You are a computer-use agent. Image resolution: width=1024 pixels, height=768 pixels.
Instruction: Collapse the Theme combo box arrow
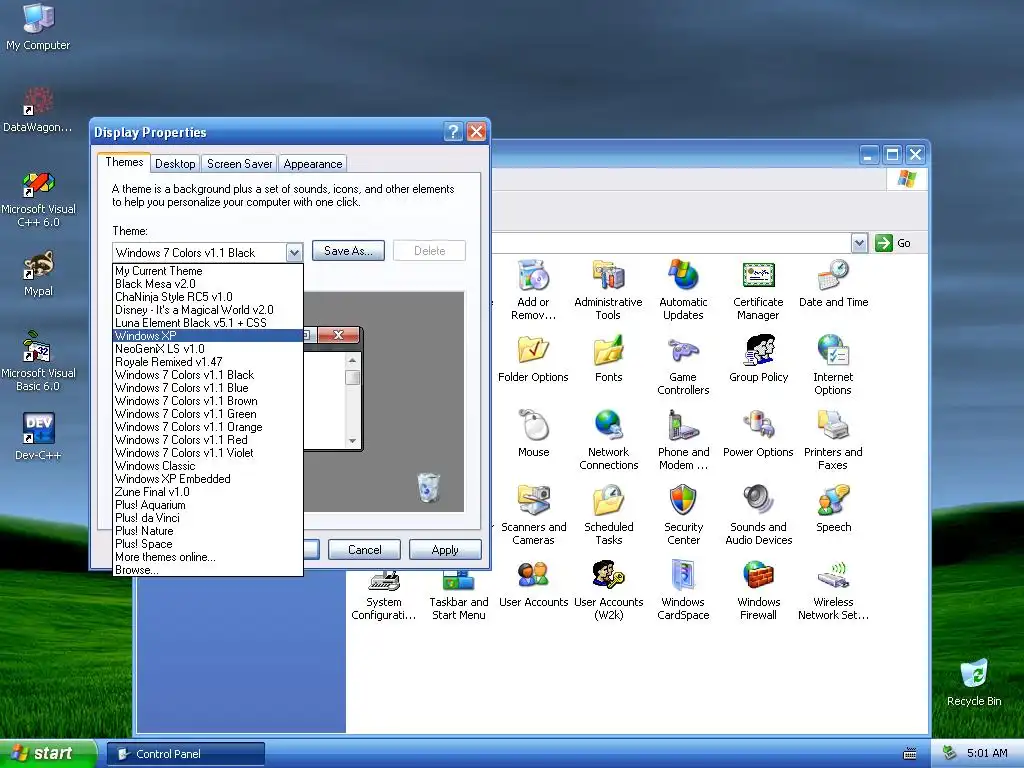pyautogui.click(x=295, y=252)
